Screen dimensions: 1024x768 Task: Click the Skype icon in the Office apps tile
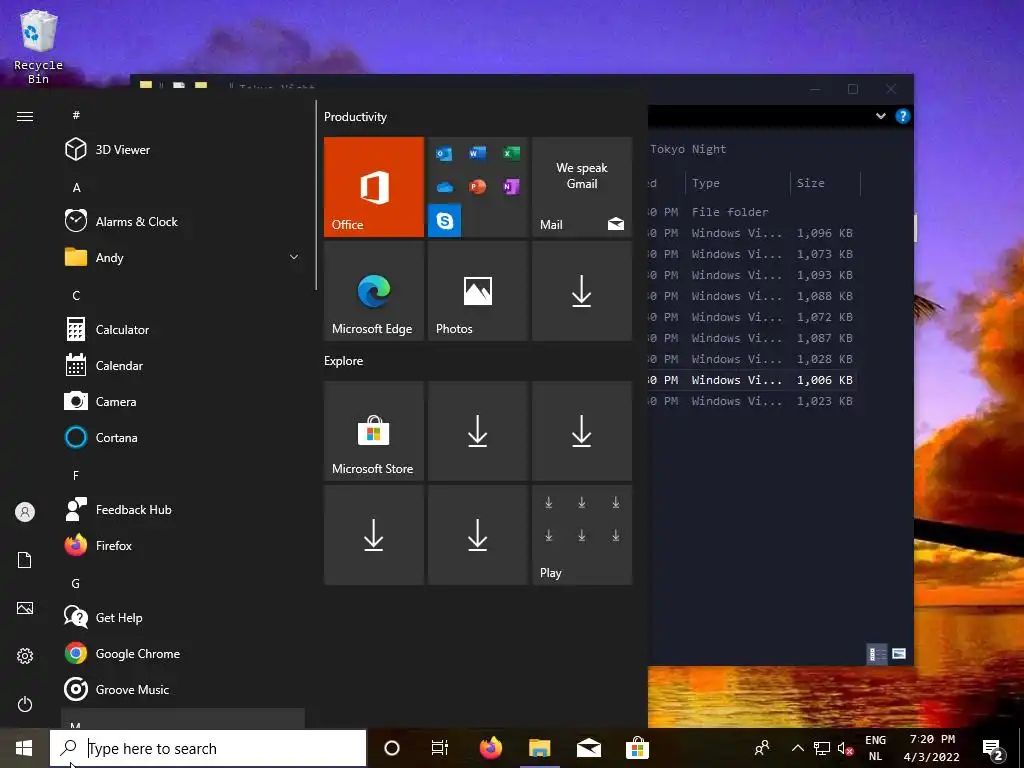(445, 220)
